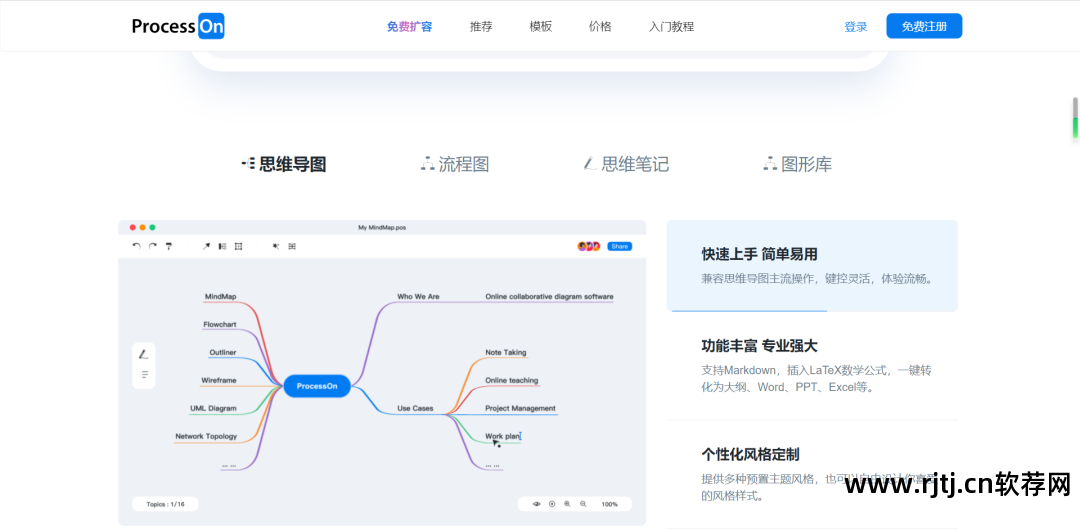Viewport: 1080px width, 530px height.
Task: Click the page vertical scrollbar thumb
Action: pos(1074,118)
